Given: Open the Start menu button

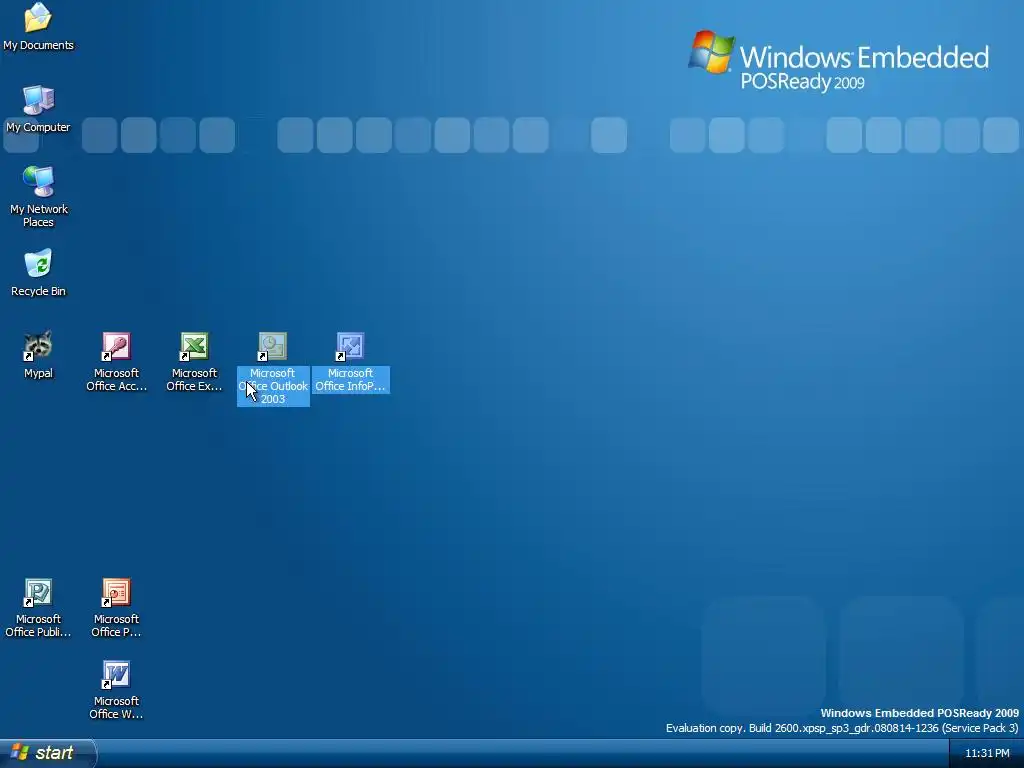Looking at the screenshot, I should point(48,753).
